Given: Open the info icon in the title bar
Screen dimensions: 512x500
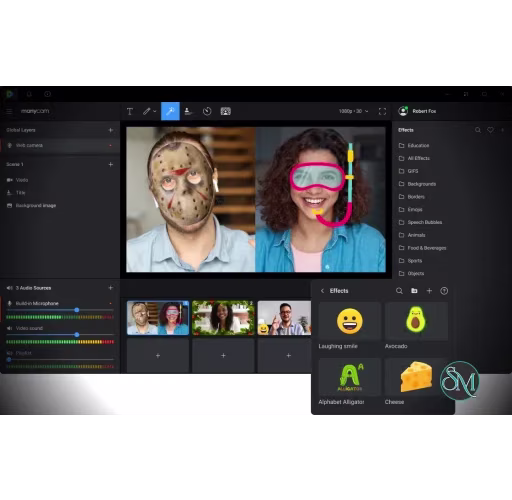Looking at the screenshot, I should [48, 94].
